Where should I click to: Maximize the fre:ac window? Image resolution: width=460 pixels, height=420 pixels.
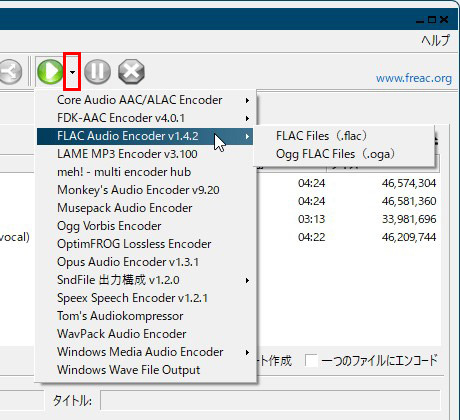click(x=432, y=20)
